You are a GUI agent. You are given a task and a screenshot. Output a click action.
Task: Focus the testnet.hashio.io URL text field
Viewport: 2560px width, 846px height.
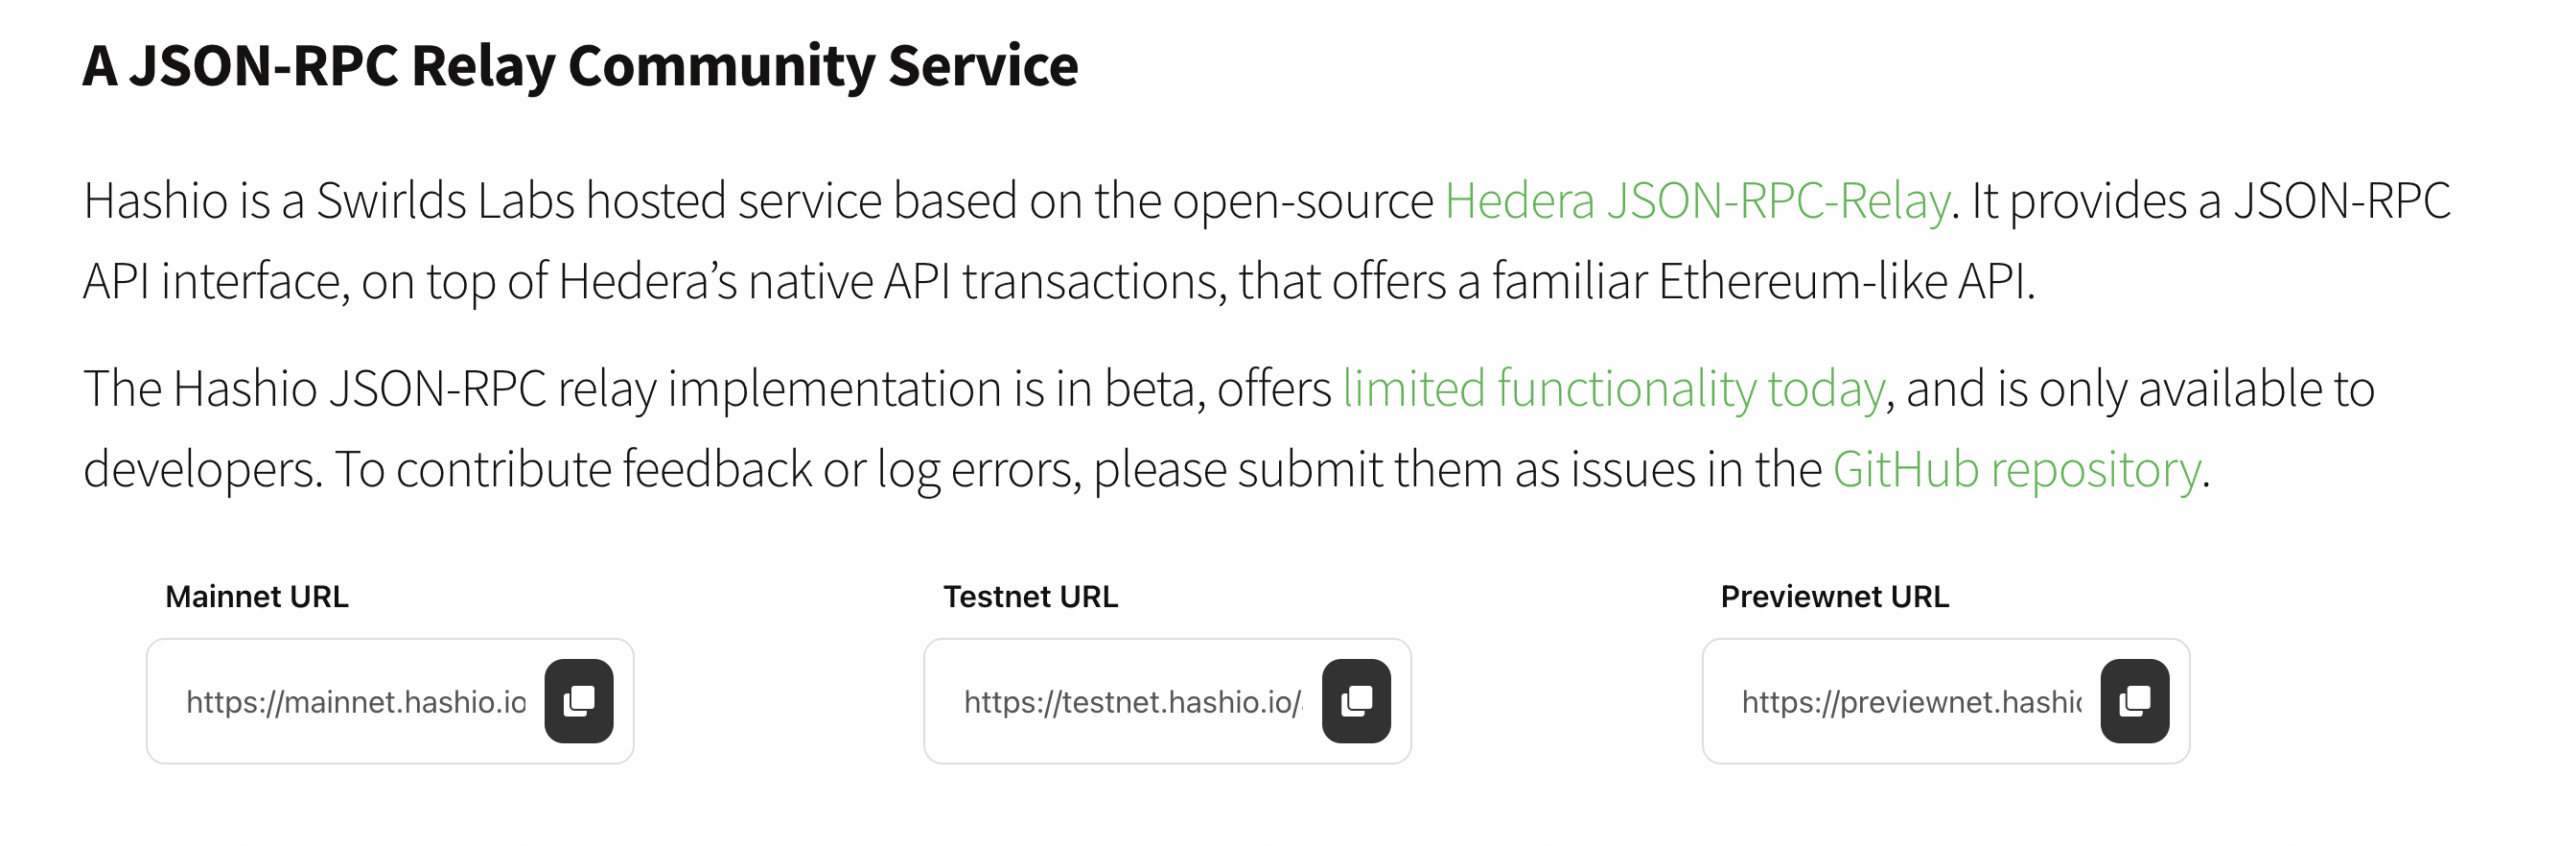coord(1132,702)
